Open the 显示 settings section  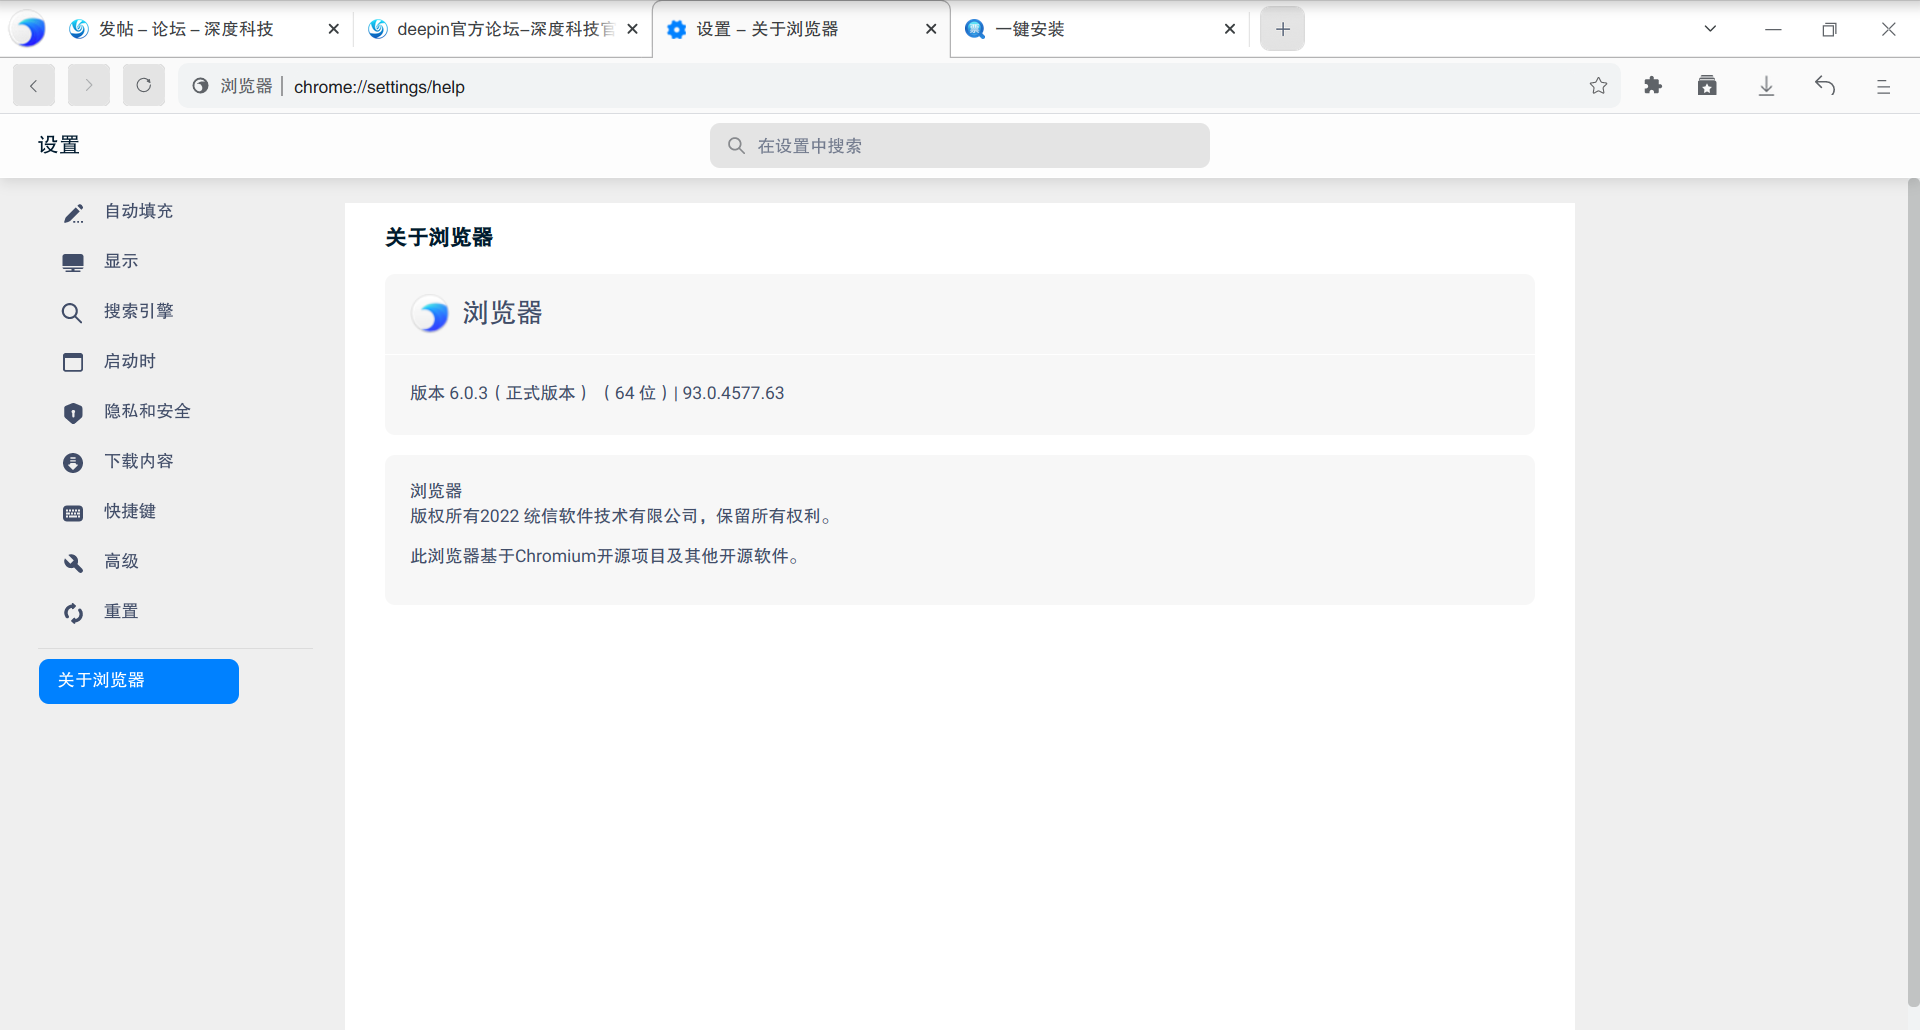point(121,261)
